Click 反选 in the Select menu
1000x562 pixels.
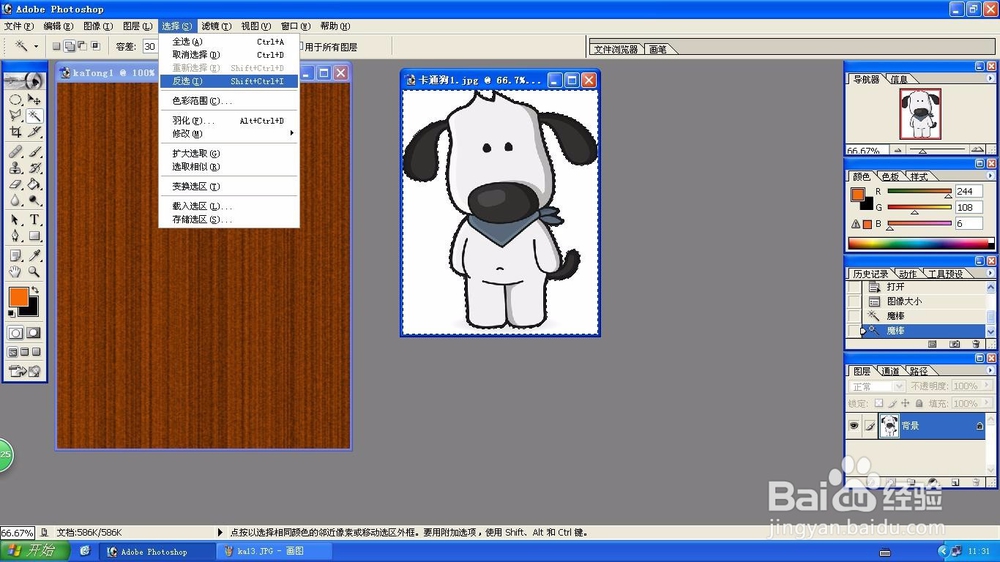(x=229, y=81)
